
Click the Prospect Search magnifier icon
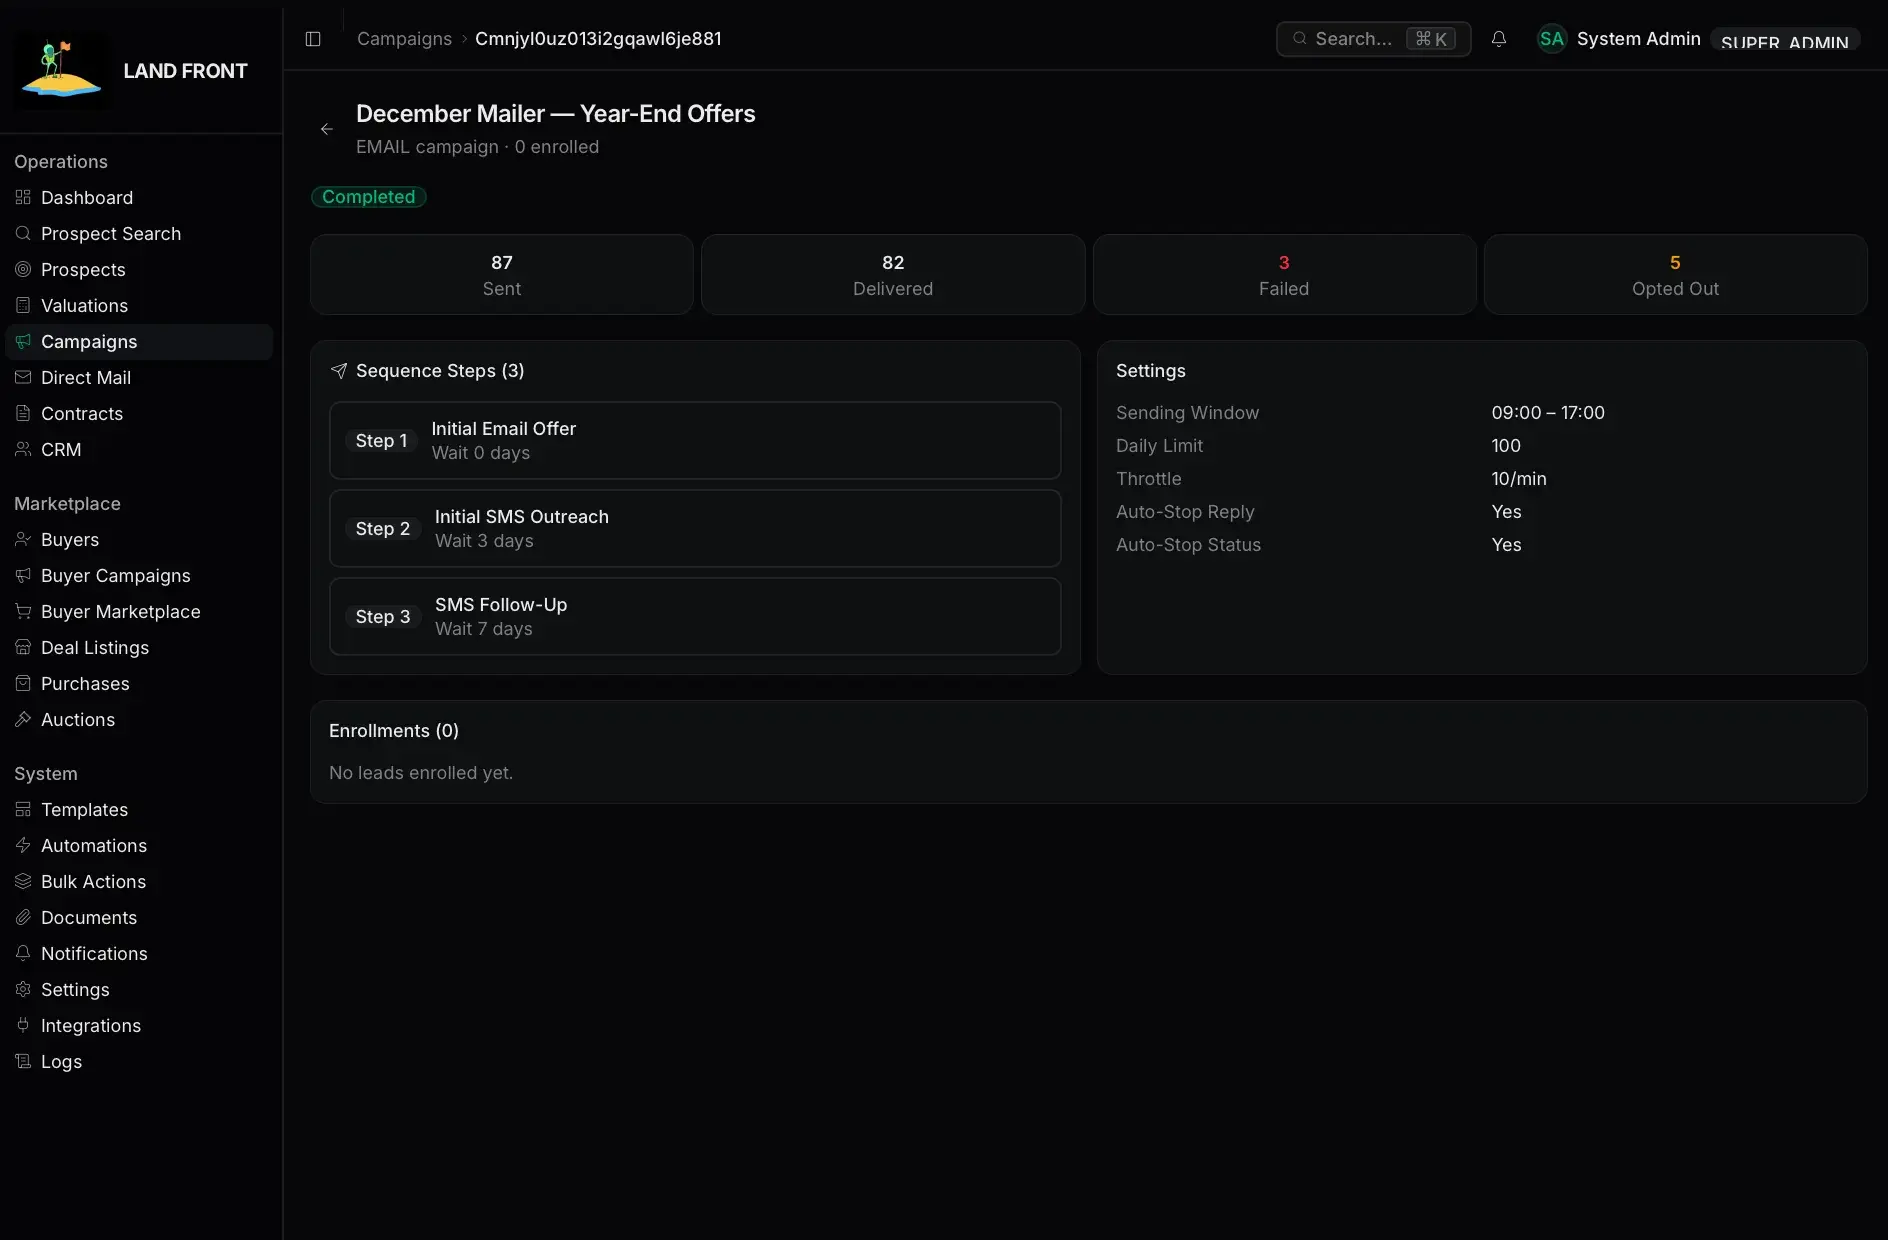[x=23, y=233]
